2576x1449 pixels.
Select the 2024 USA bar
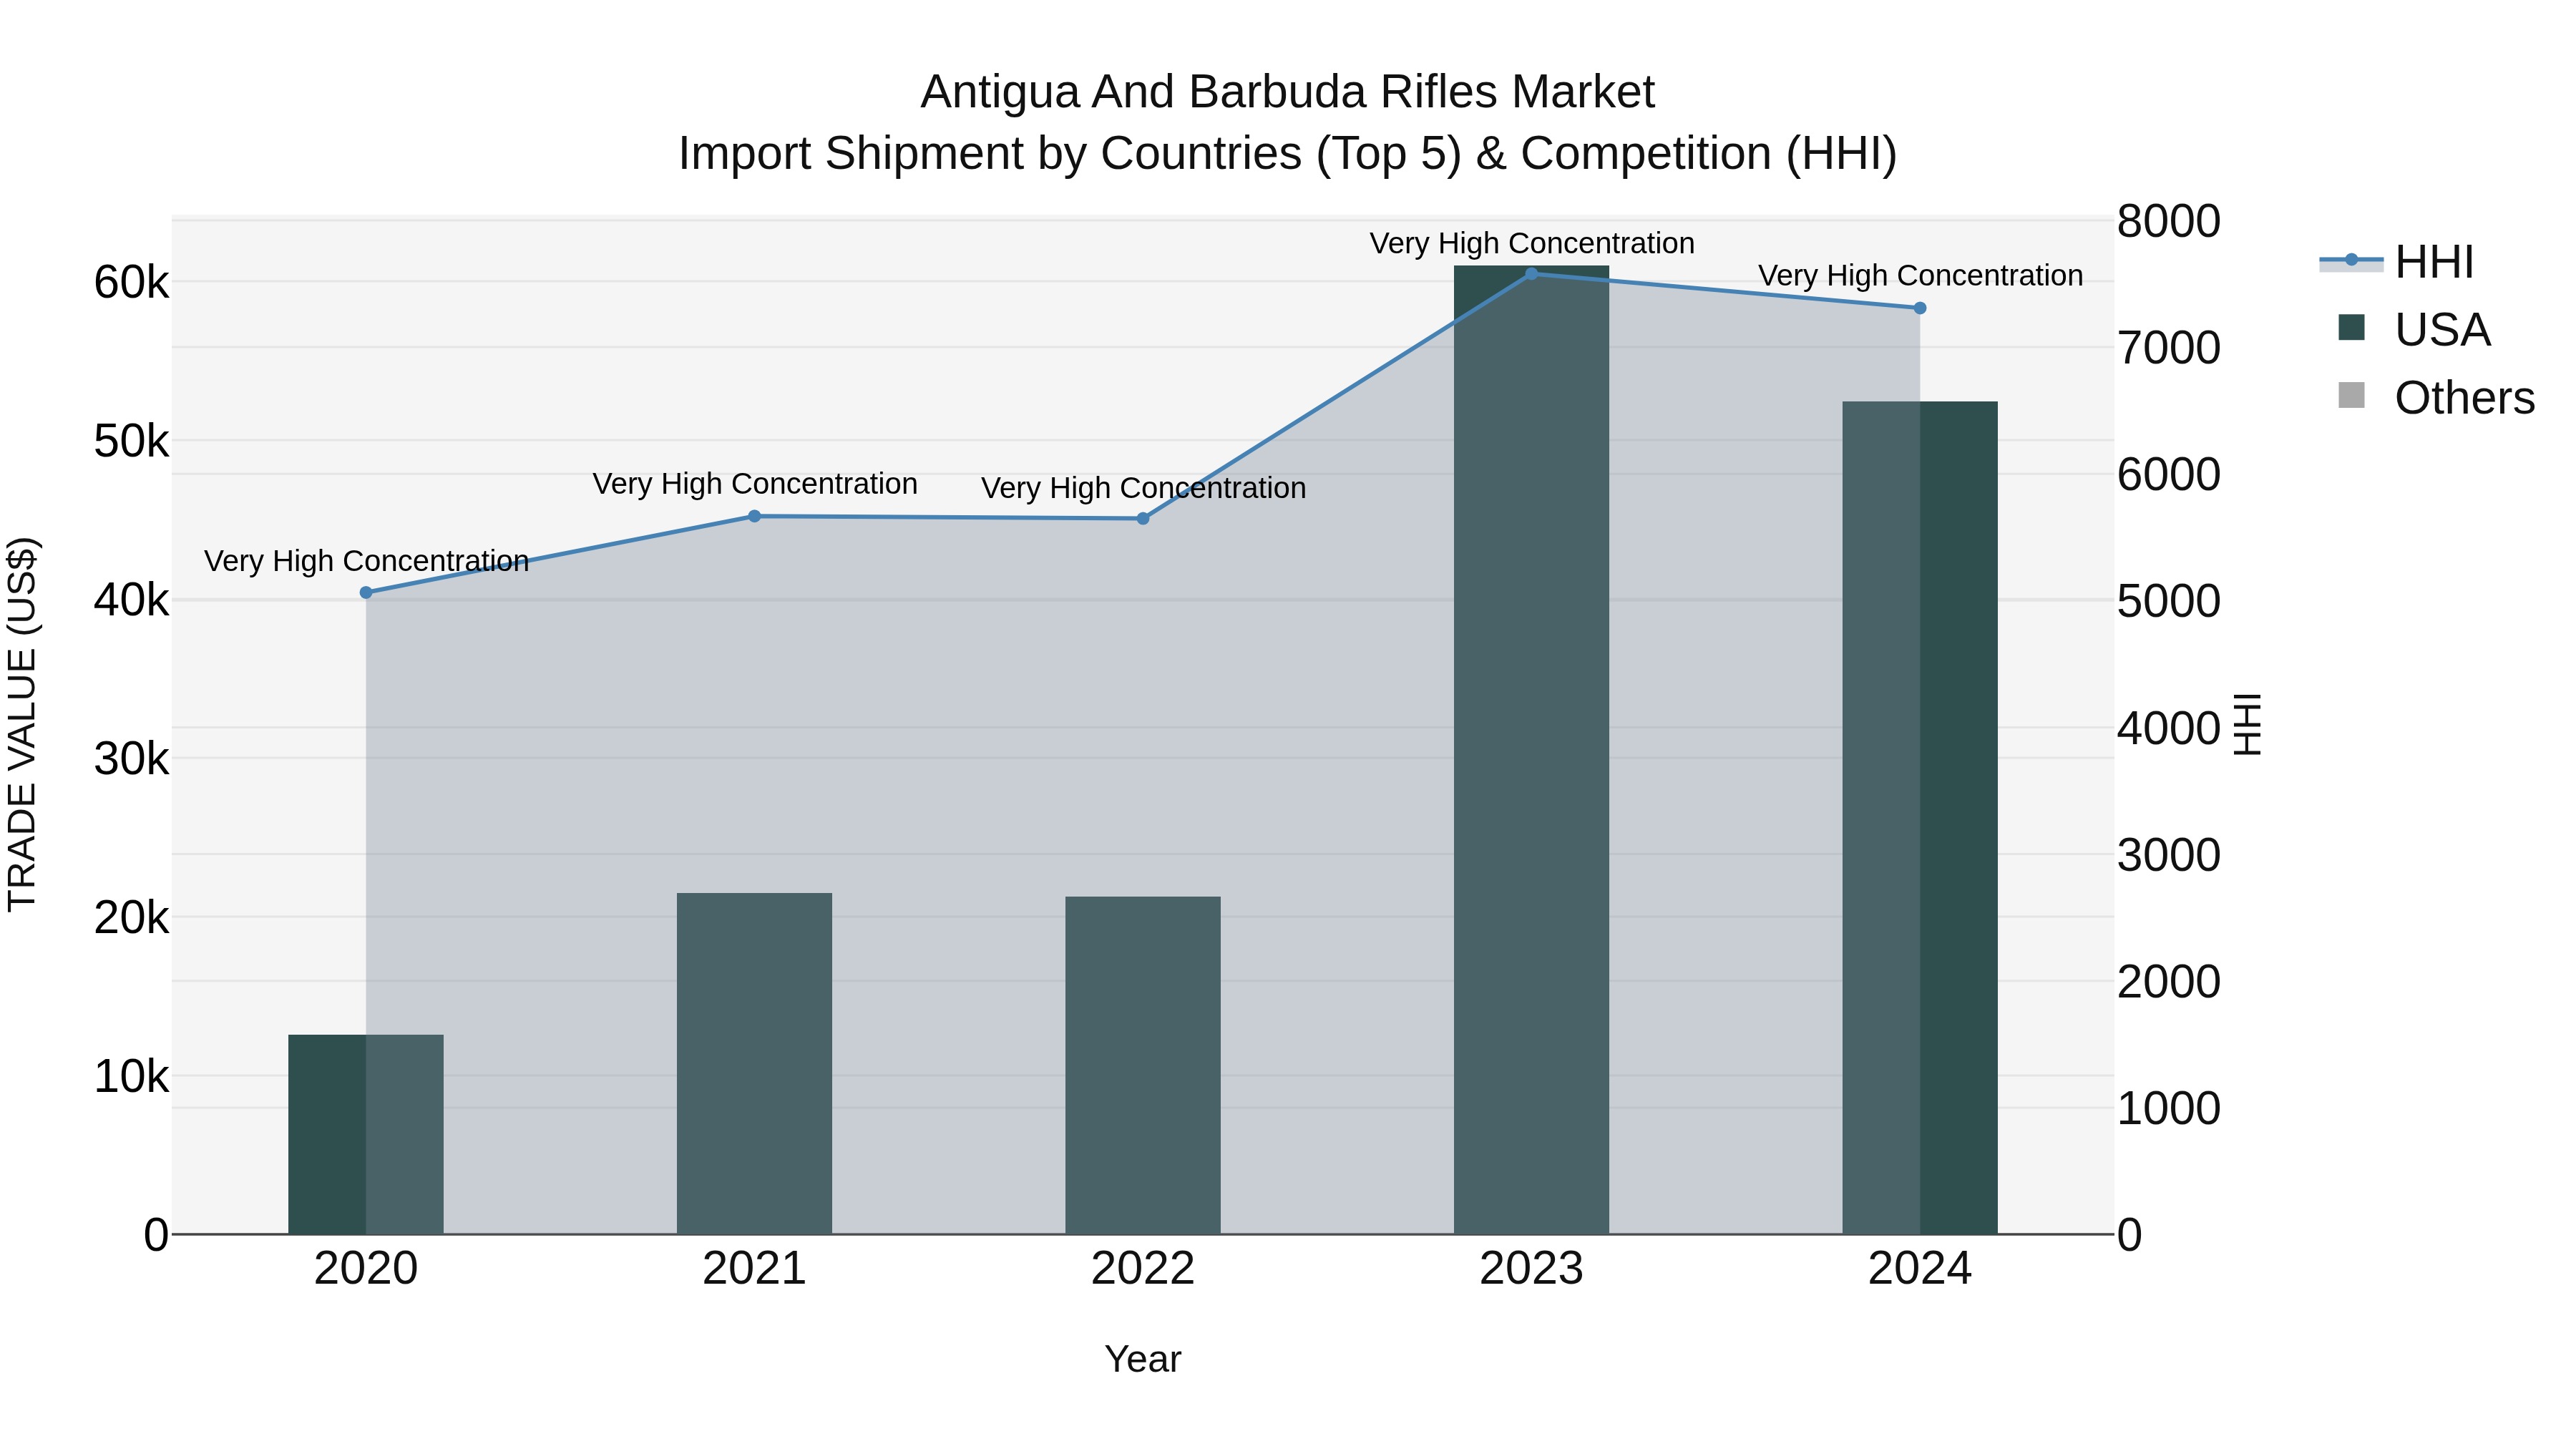click(x=1920, y=818)
